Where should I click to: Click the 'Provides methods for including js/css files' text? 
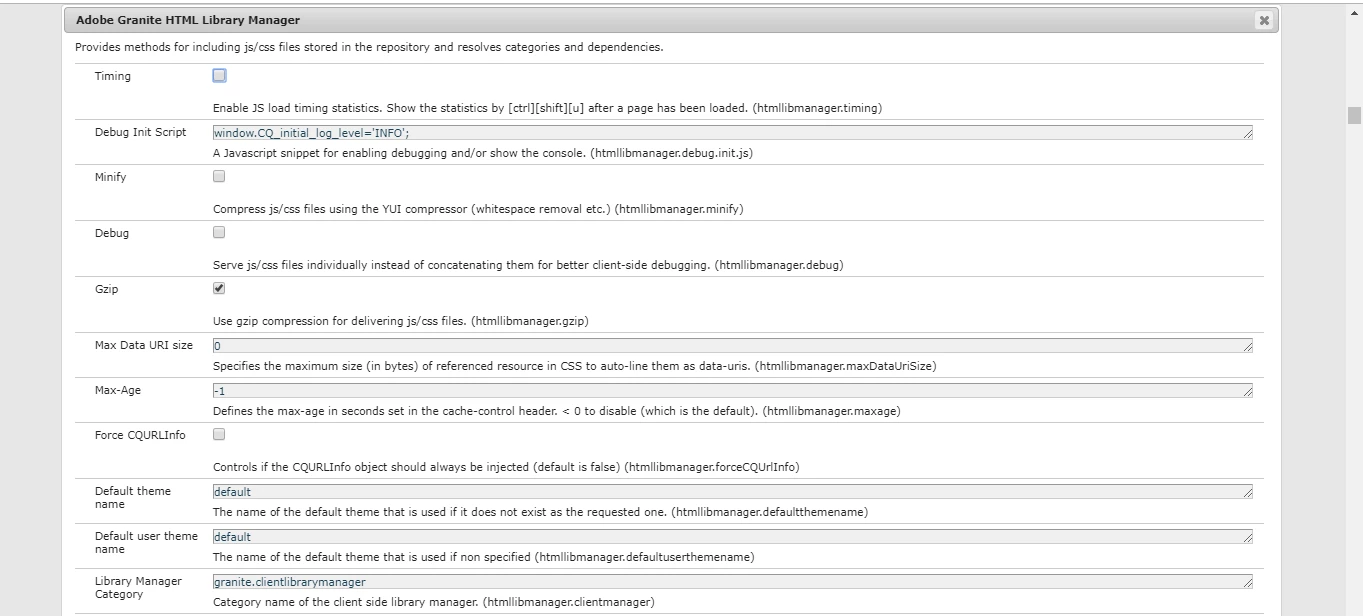pyautogui.click(x=369, y=47)
